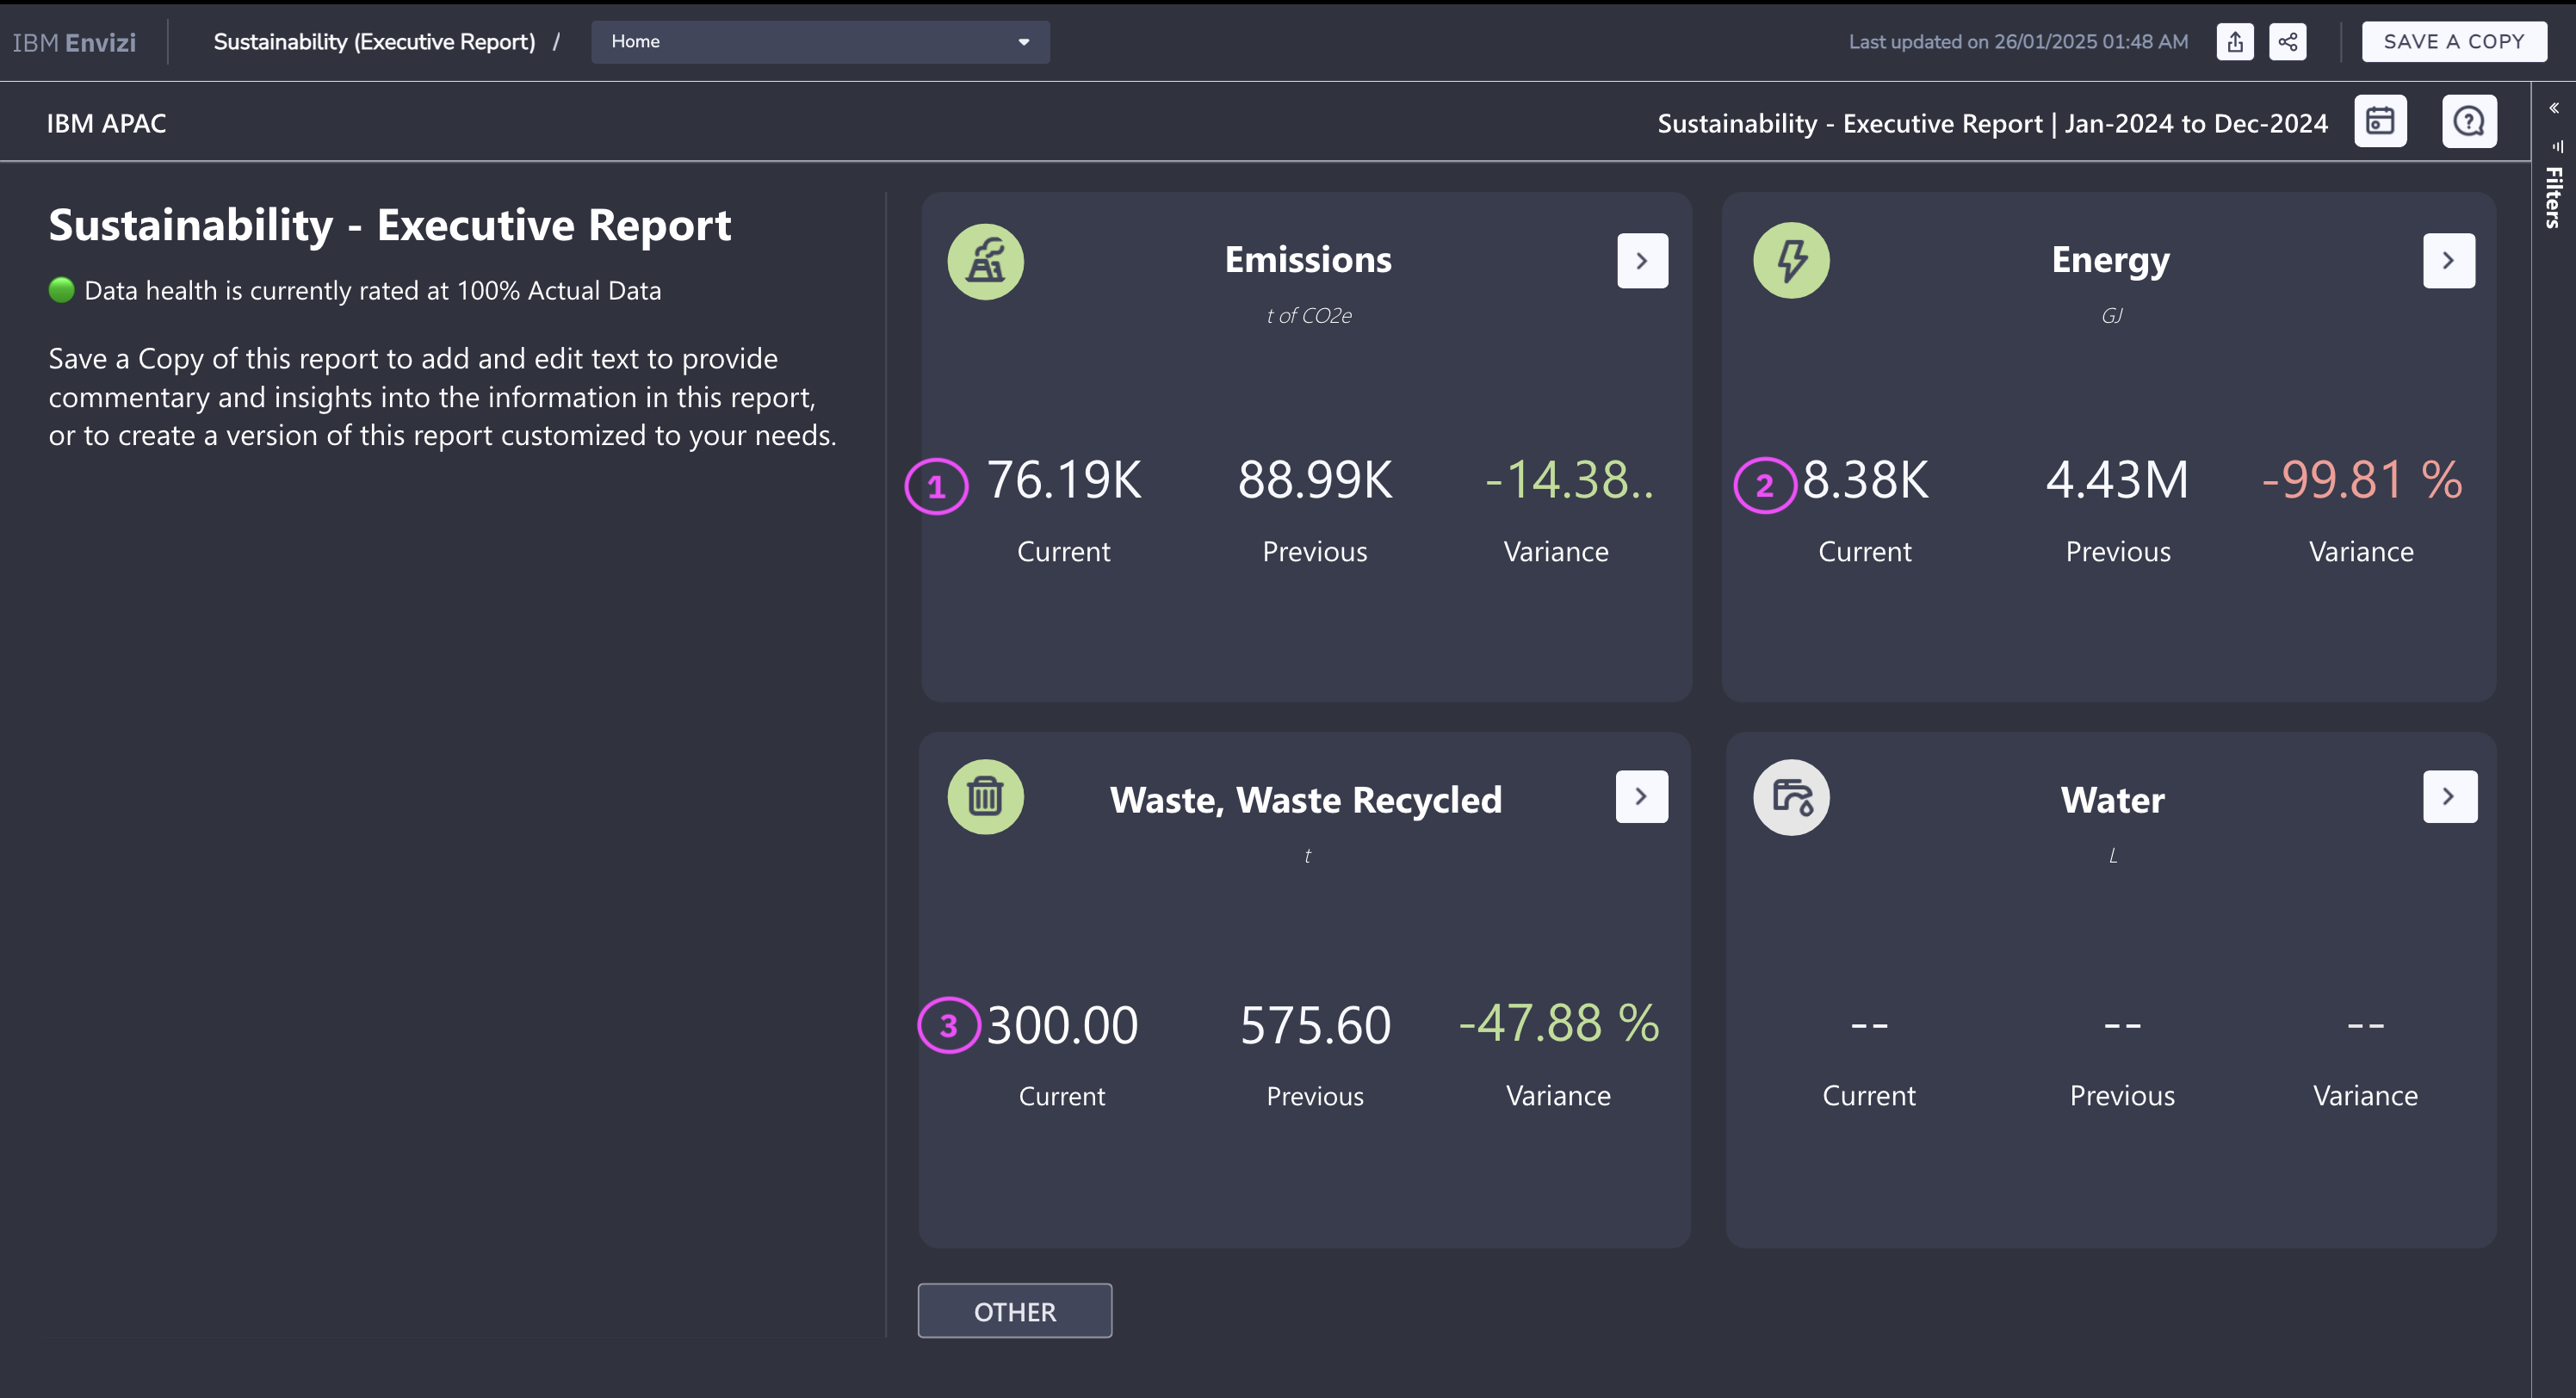Click the SAVE A COPY button
Screen dimensions: 2576x1398
pos(2452,42)
